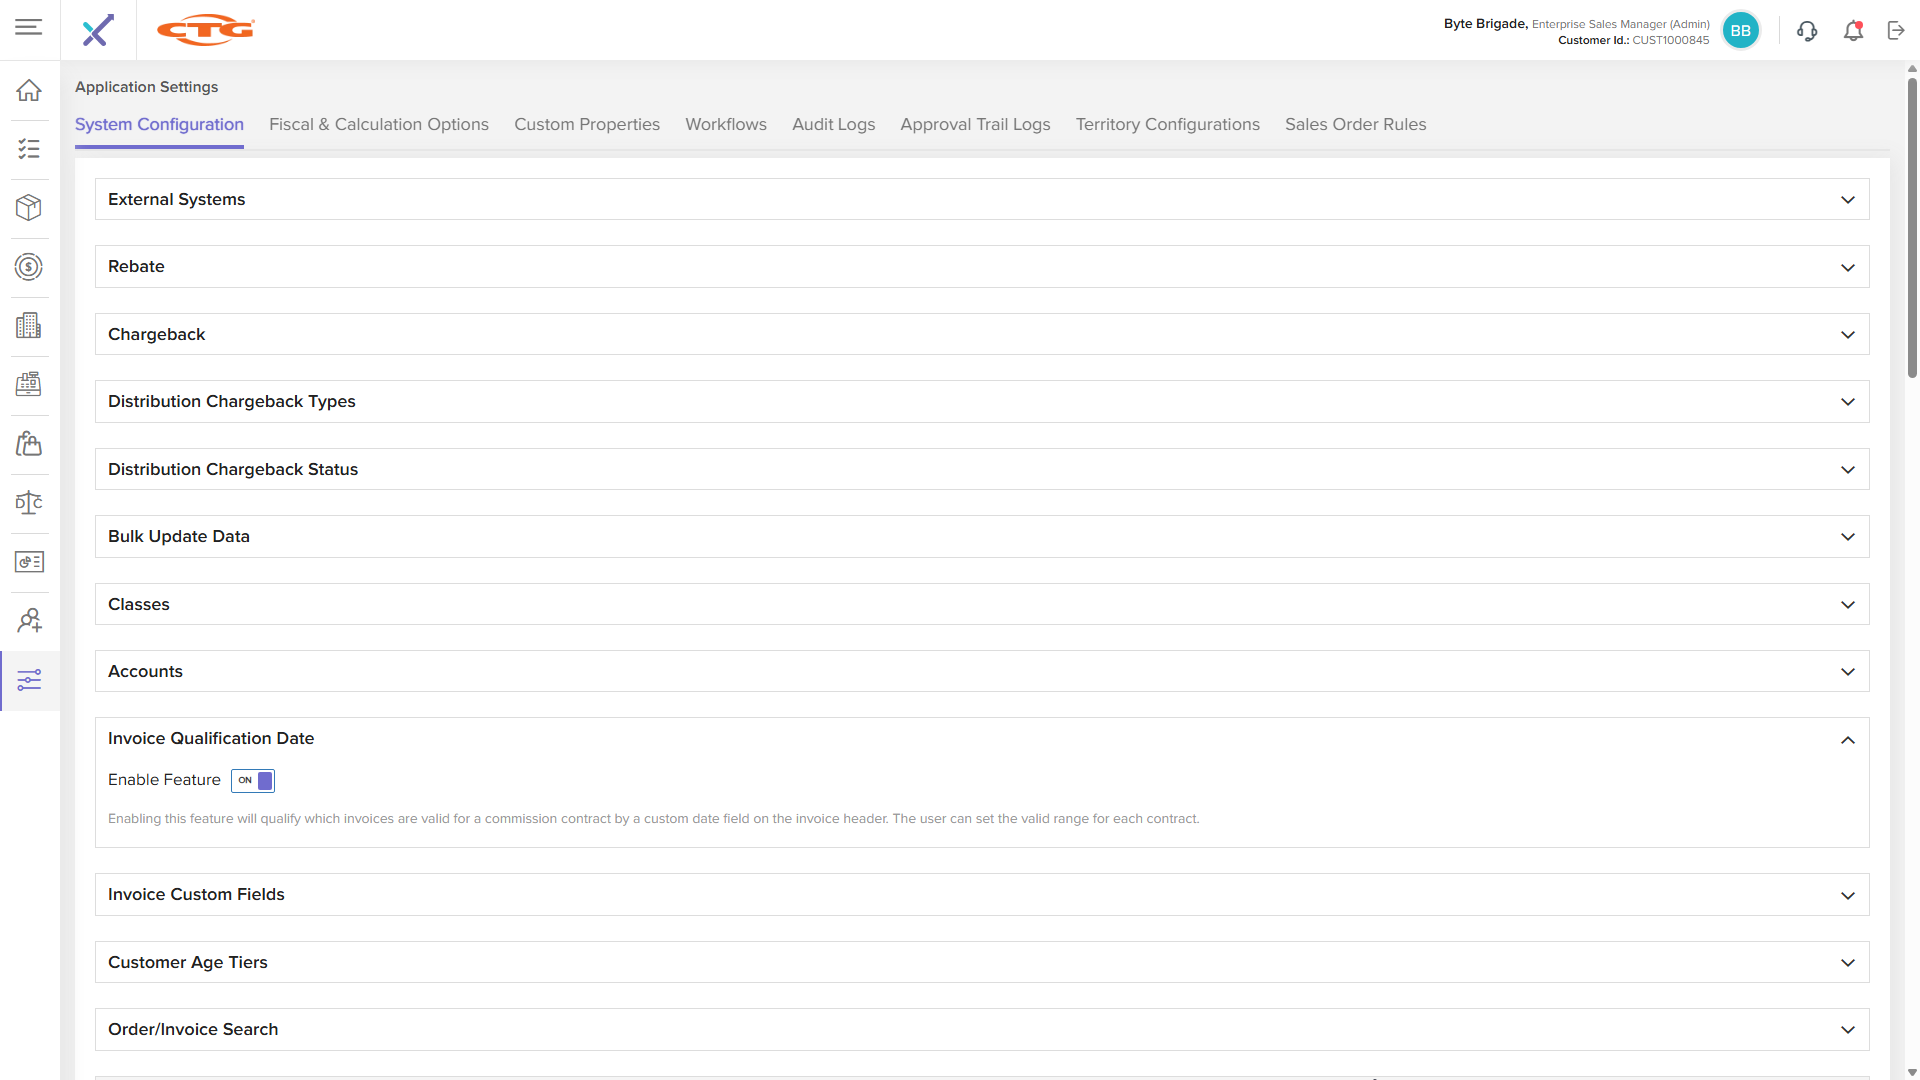Open the balance scales sidebar icon
The height and width of the screenshot is (1080, 1920).
(29, 503)
